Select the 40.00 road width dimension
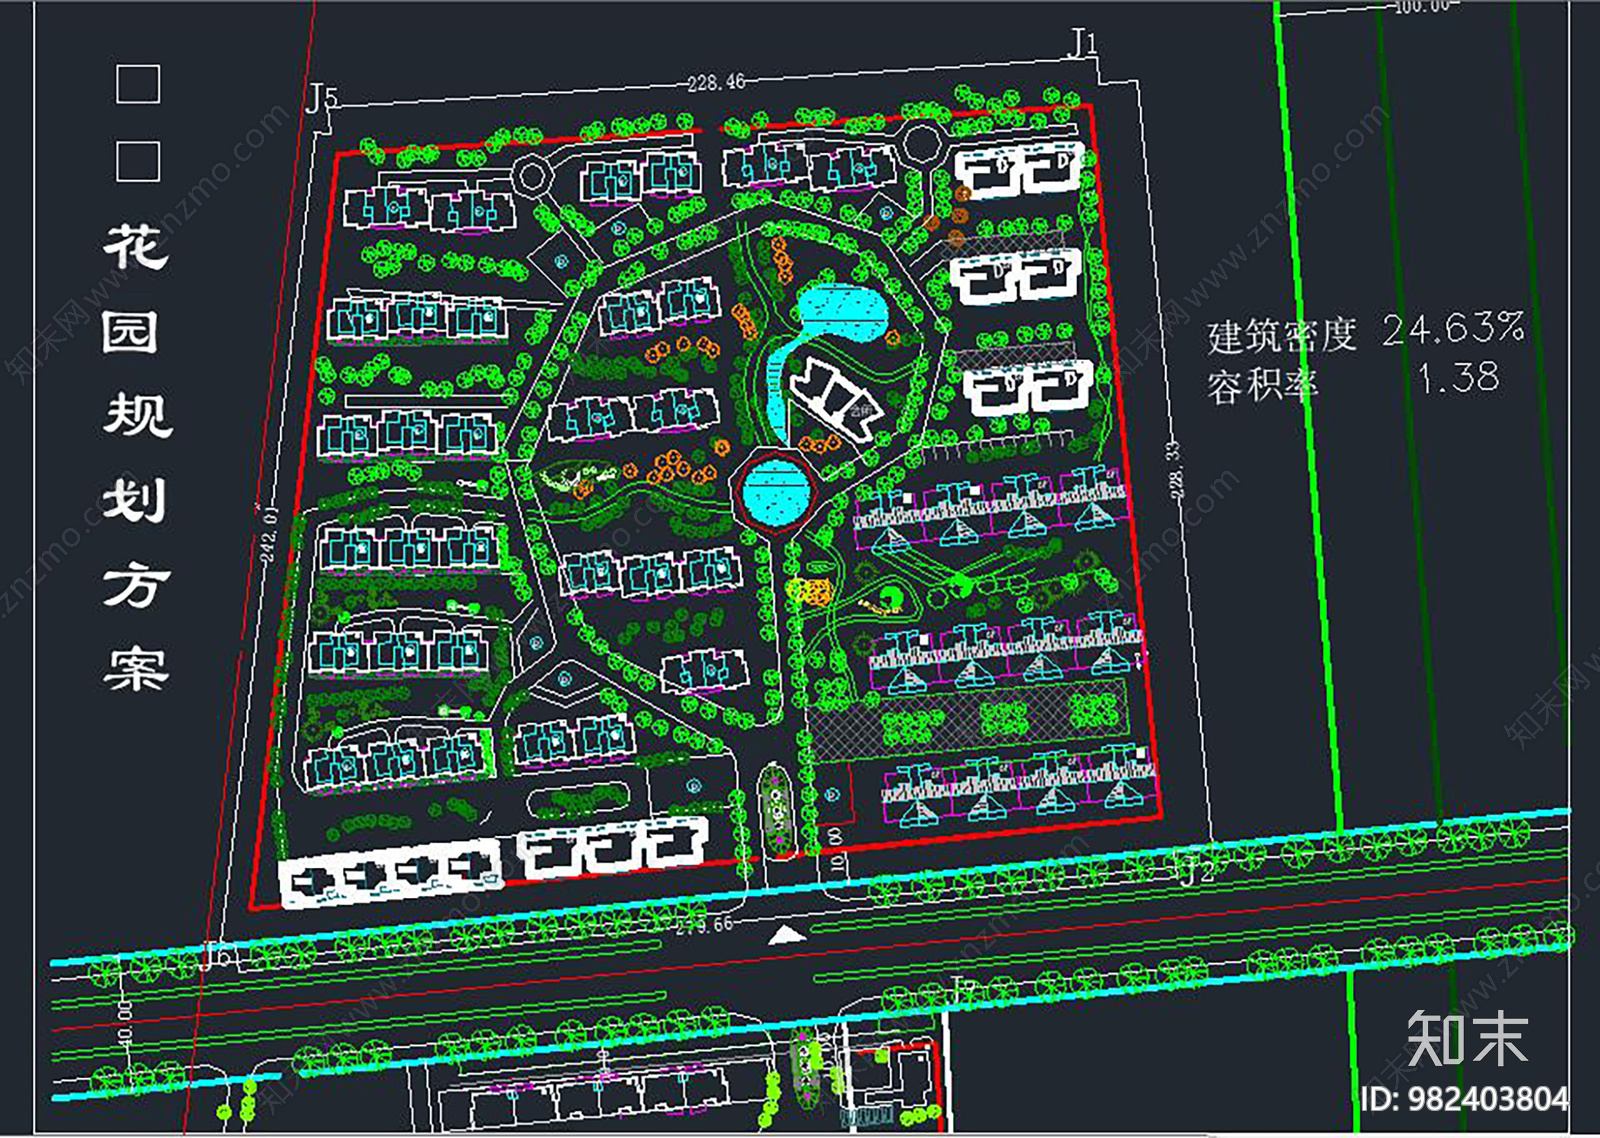The width and height of the screenshot is (1600, 1138). pyautogui.click(x=125, y=1023)
